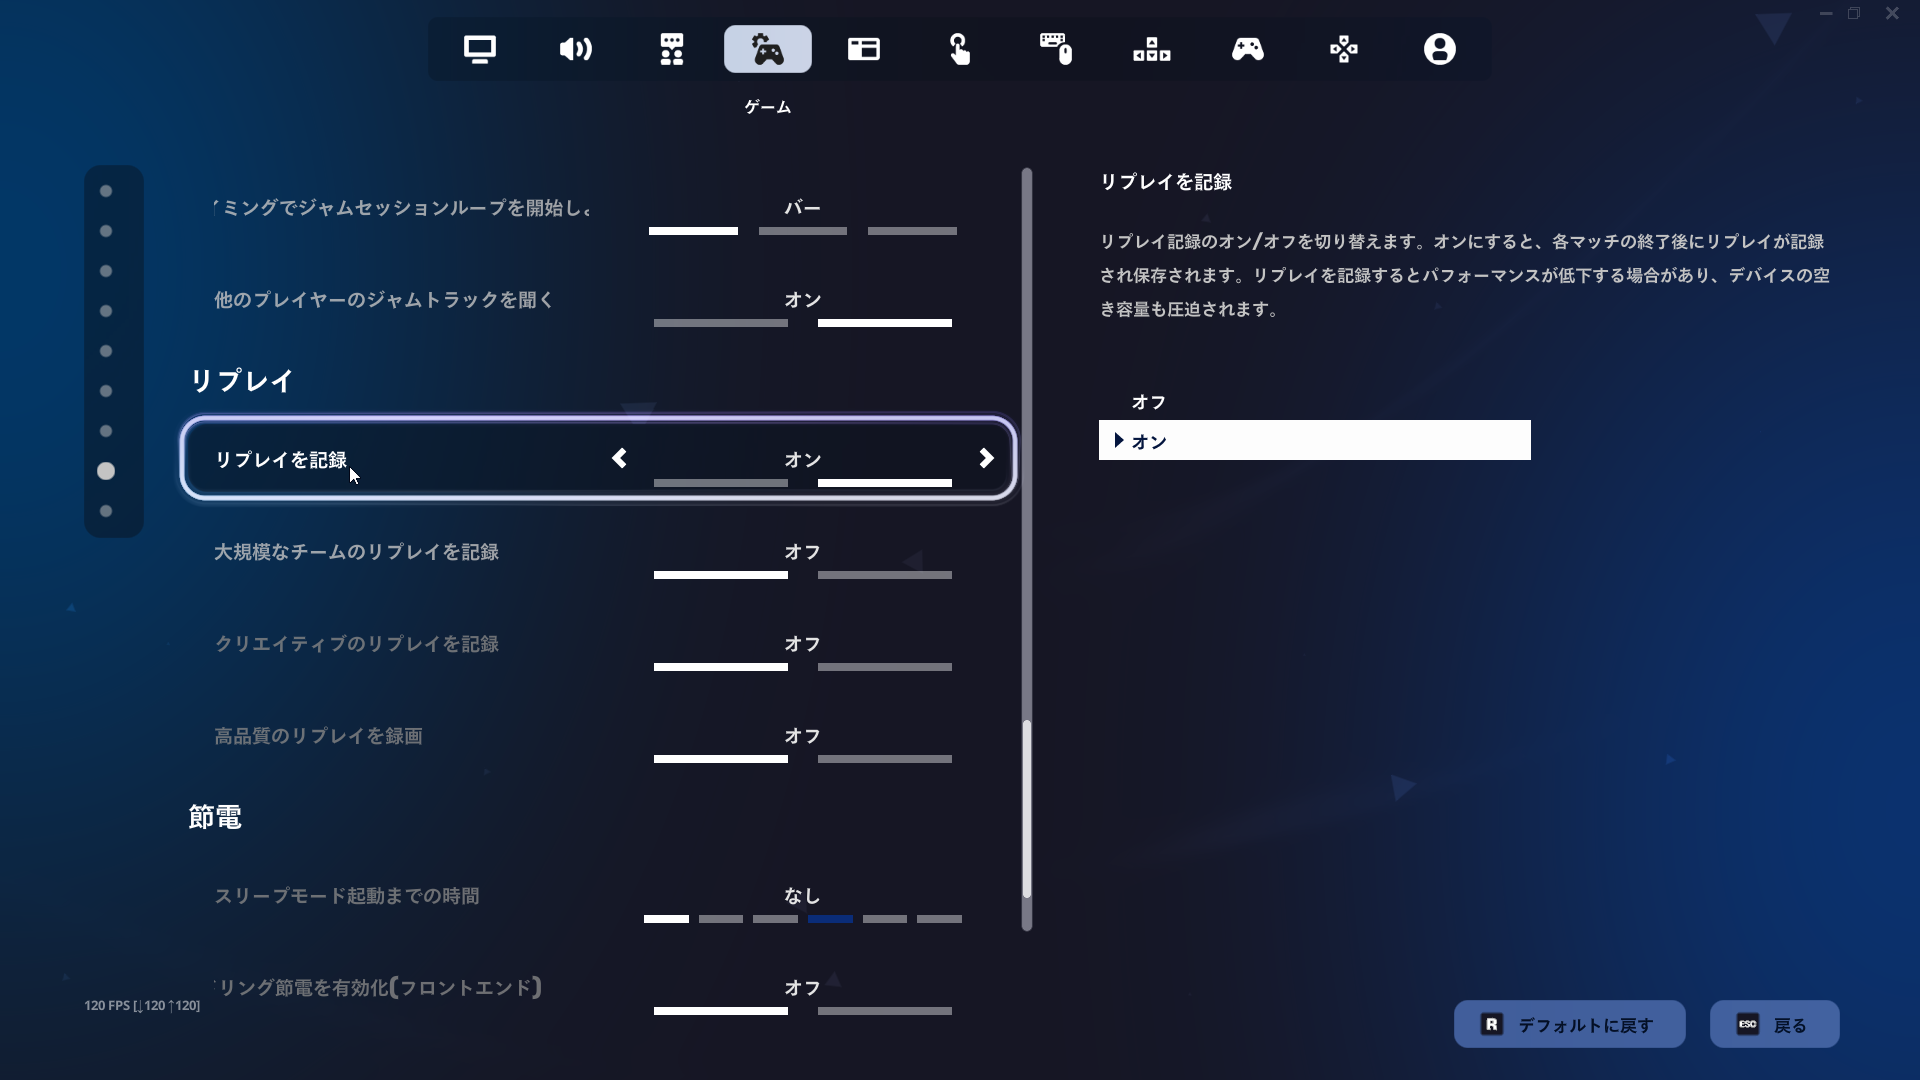Select オフ option in right panel

(x=1149, y=402)
